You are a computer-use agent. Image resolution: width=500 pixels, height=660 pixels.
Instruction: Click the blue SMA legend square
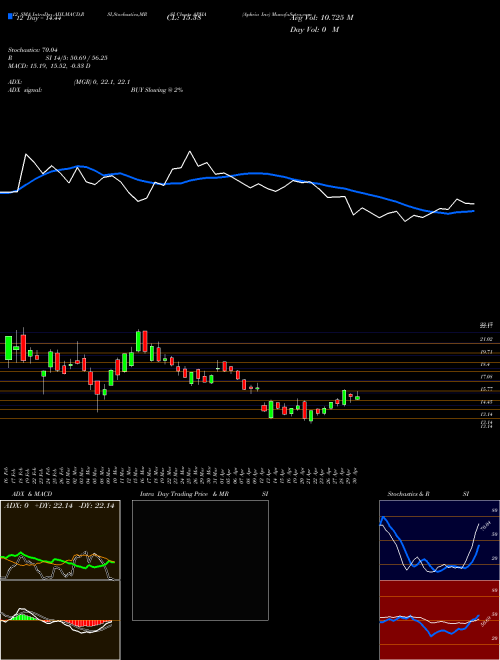pos(10,16)
